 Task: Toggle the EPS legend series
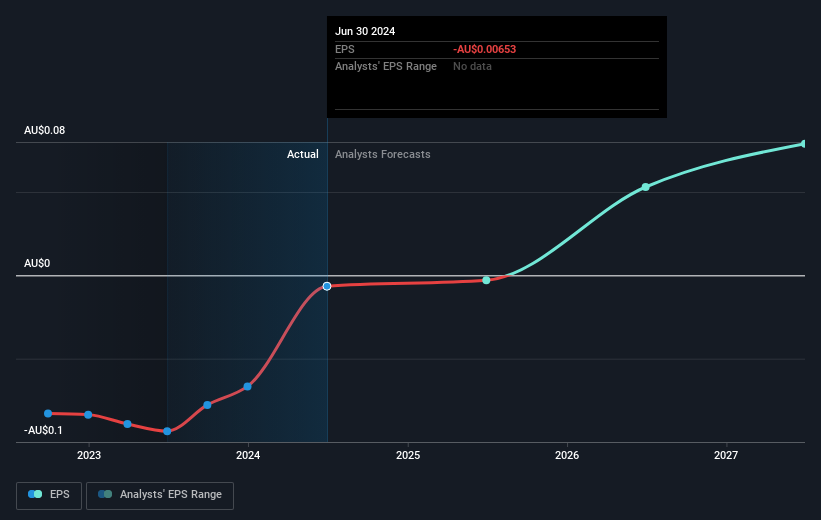coord(49,495)
